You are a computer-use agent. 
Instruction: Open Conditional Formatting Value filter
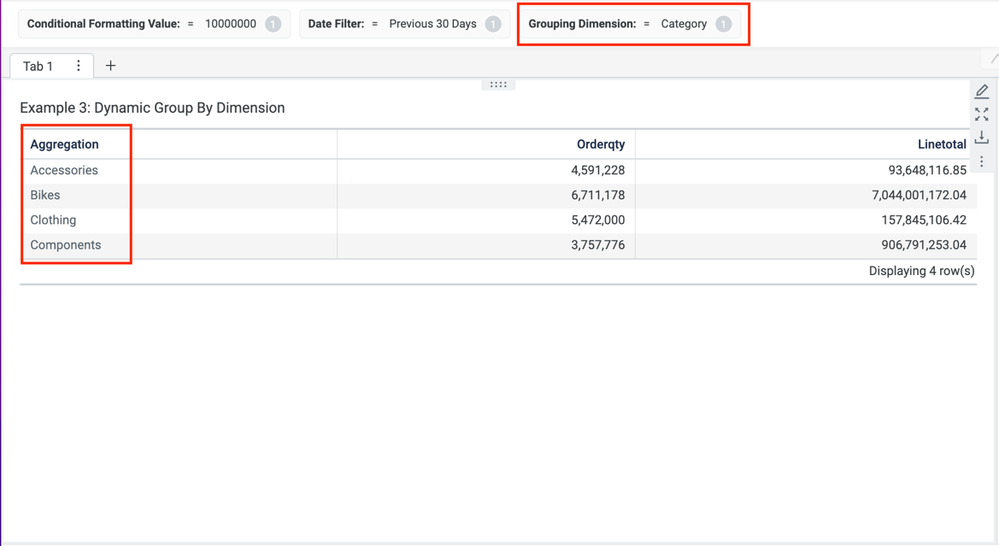pyautogui.click(x=154, y=24)
